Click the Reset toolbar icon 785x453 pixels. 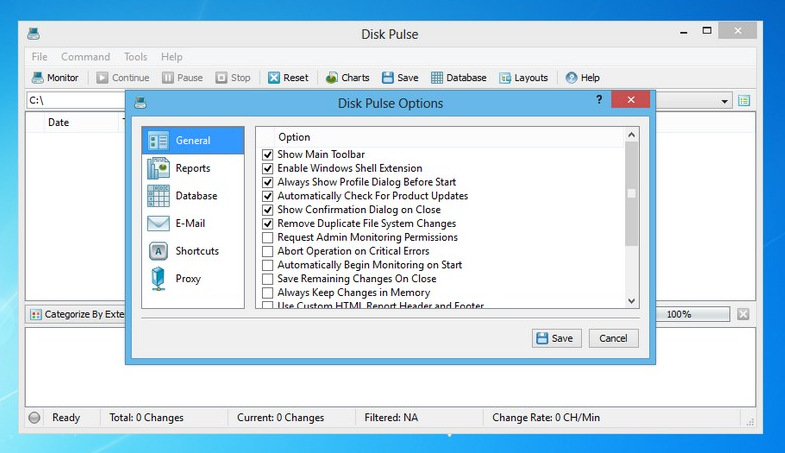coord(273,78)
